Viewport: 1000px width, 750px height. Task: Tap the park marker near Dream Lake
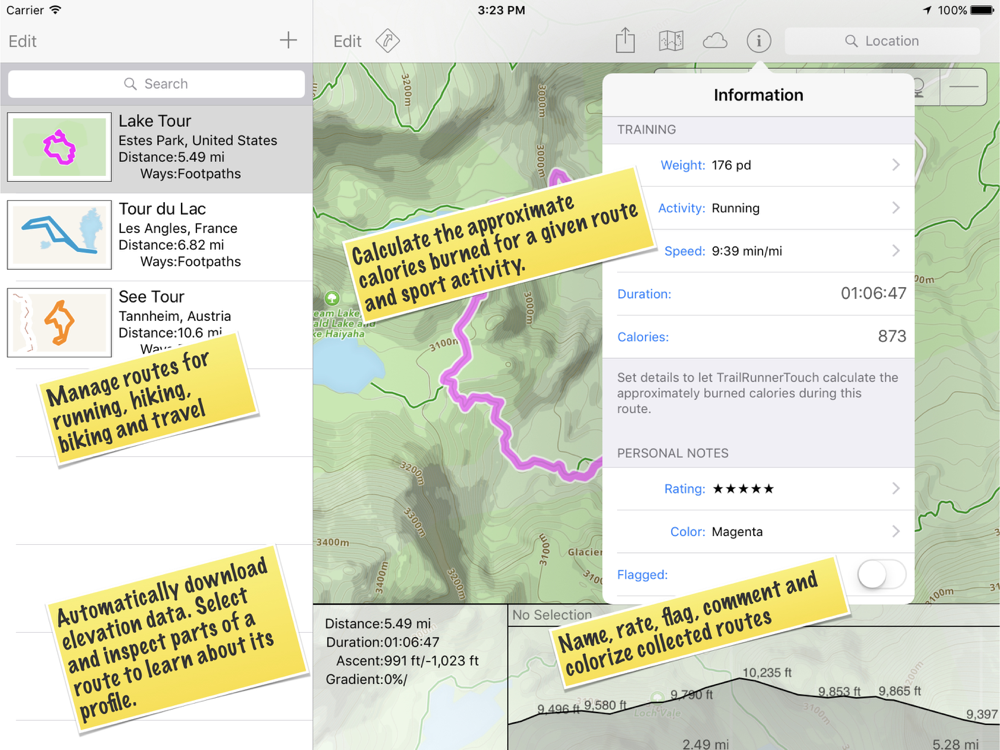coord(332,298)
